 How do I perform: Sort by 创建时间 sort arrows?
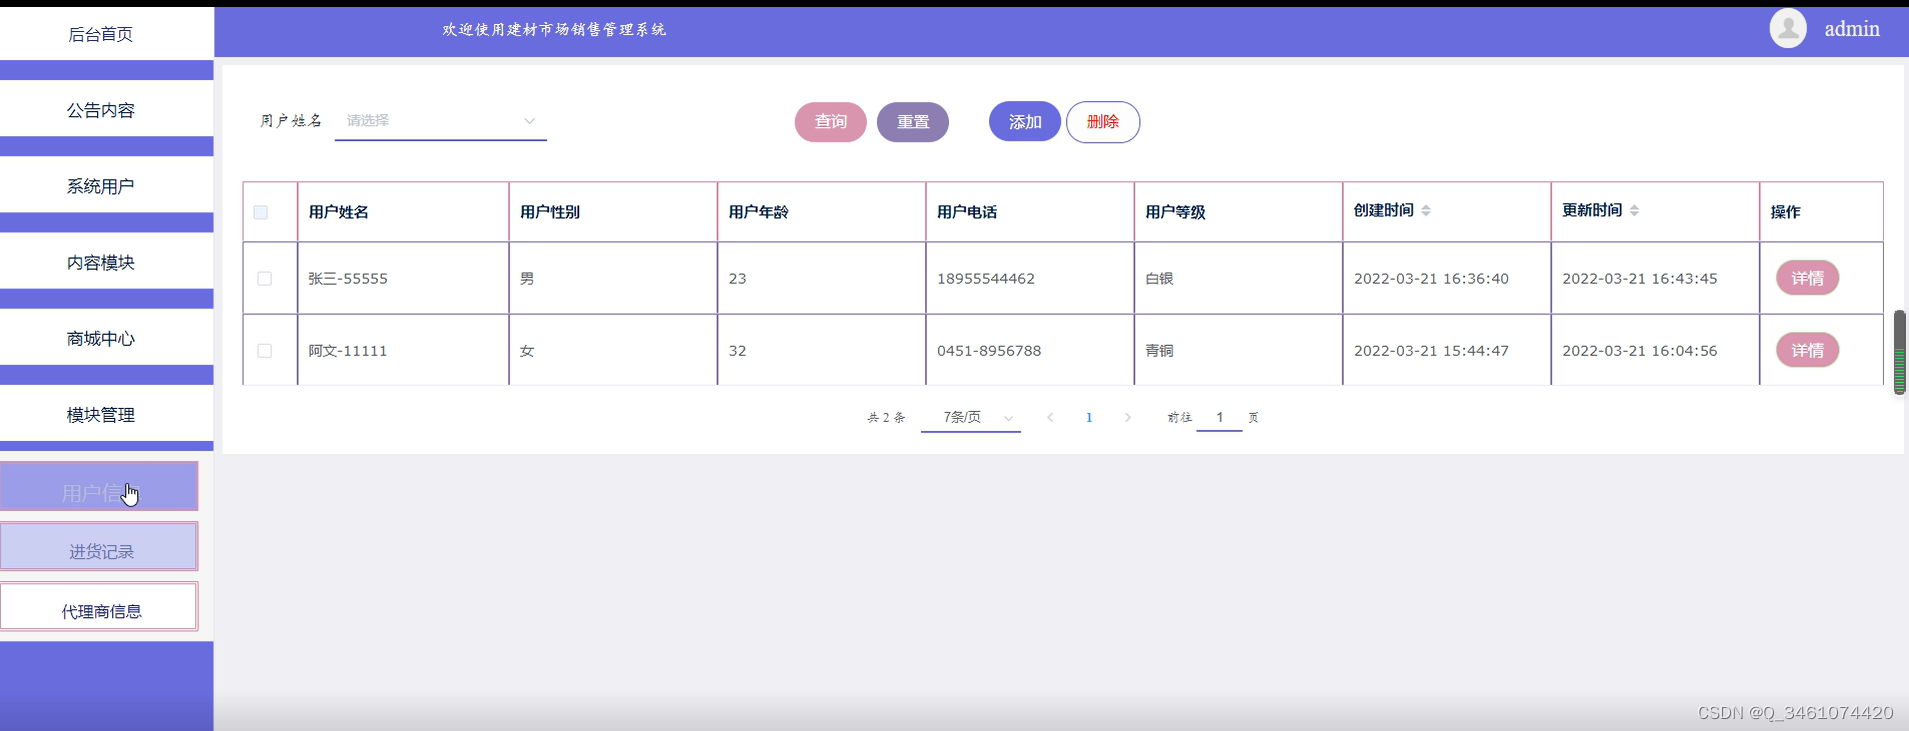[1426, 210]
